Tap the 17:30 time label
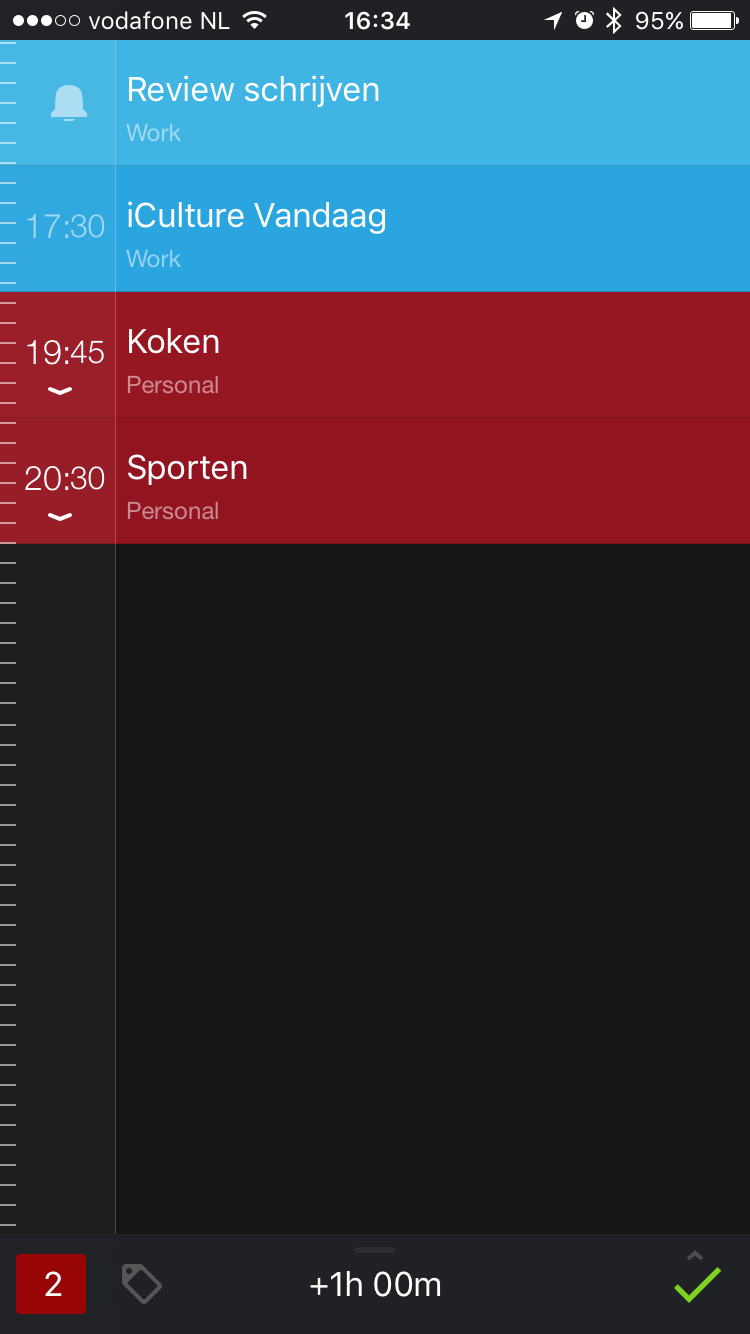This screenshot has height=1334, width=750. pos(65,226)
